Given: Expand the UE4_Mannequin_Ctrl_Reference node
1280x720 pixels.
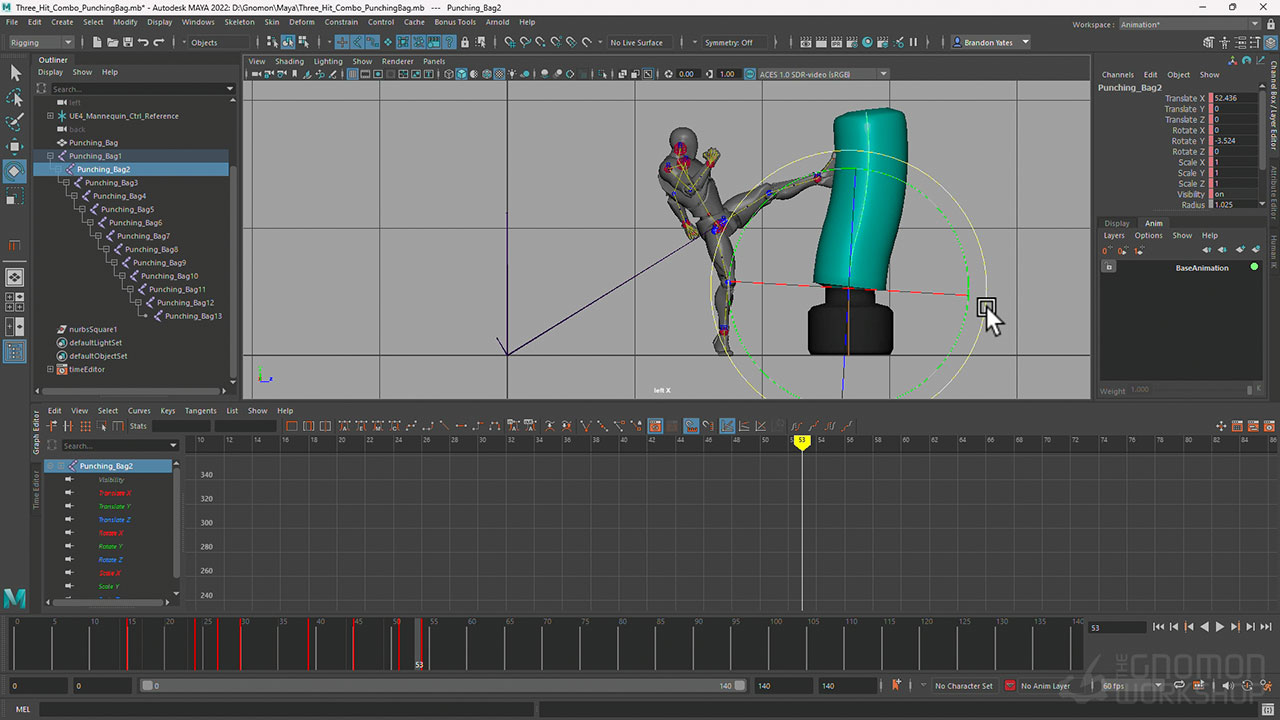Looking at the screenshot, I should click(x=50, y=116).
